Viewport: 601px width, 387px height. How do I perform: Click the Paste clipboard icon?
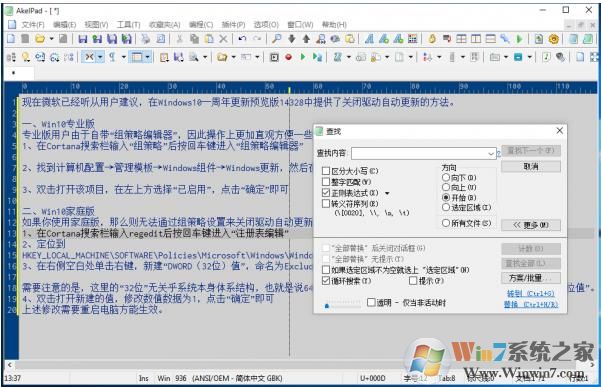point(209,39)
